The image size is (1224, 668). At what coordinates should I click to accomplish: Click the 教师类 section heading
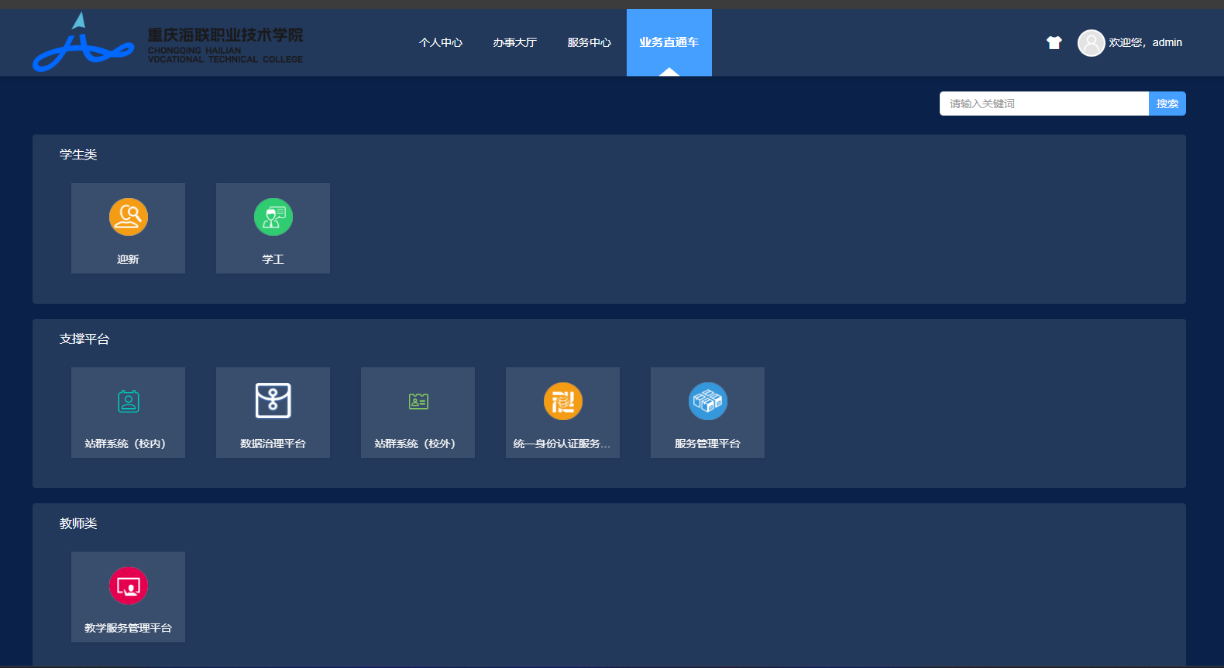pos(78,524)
